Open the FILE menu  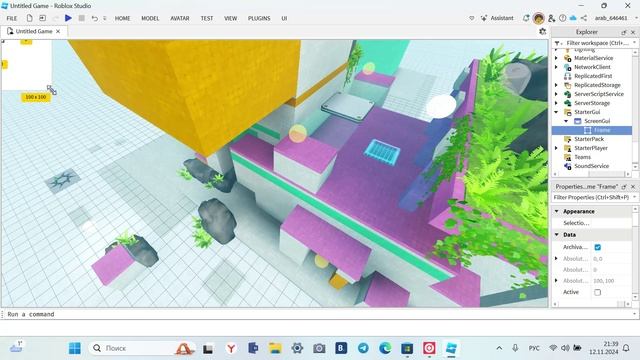pyautogui.click(x=12, y=18)
